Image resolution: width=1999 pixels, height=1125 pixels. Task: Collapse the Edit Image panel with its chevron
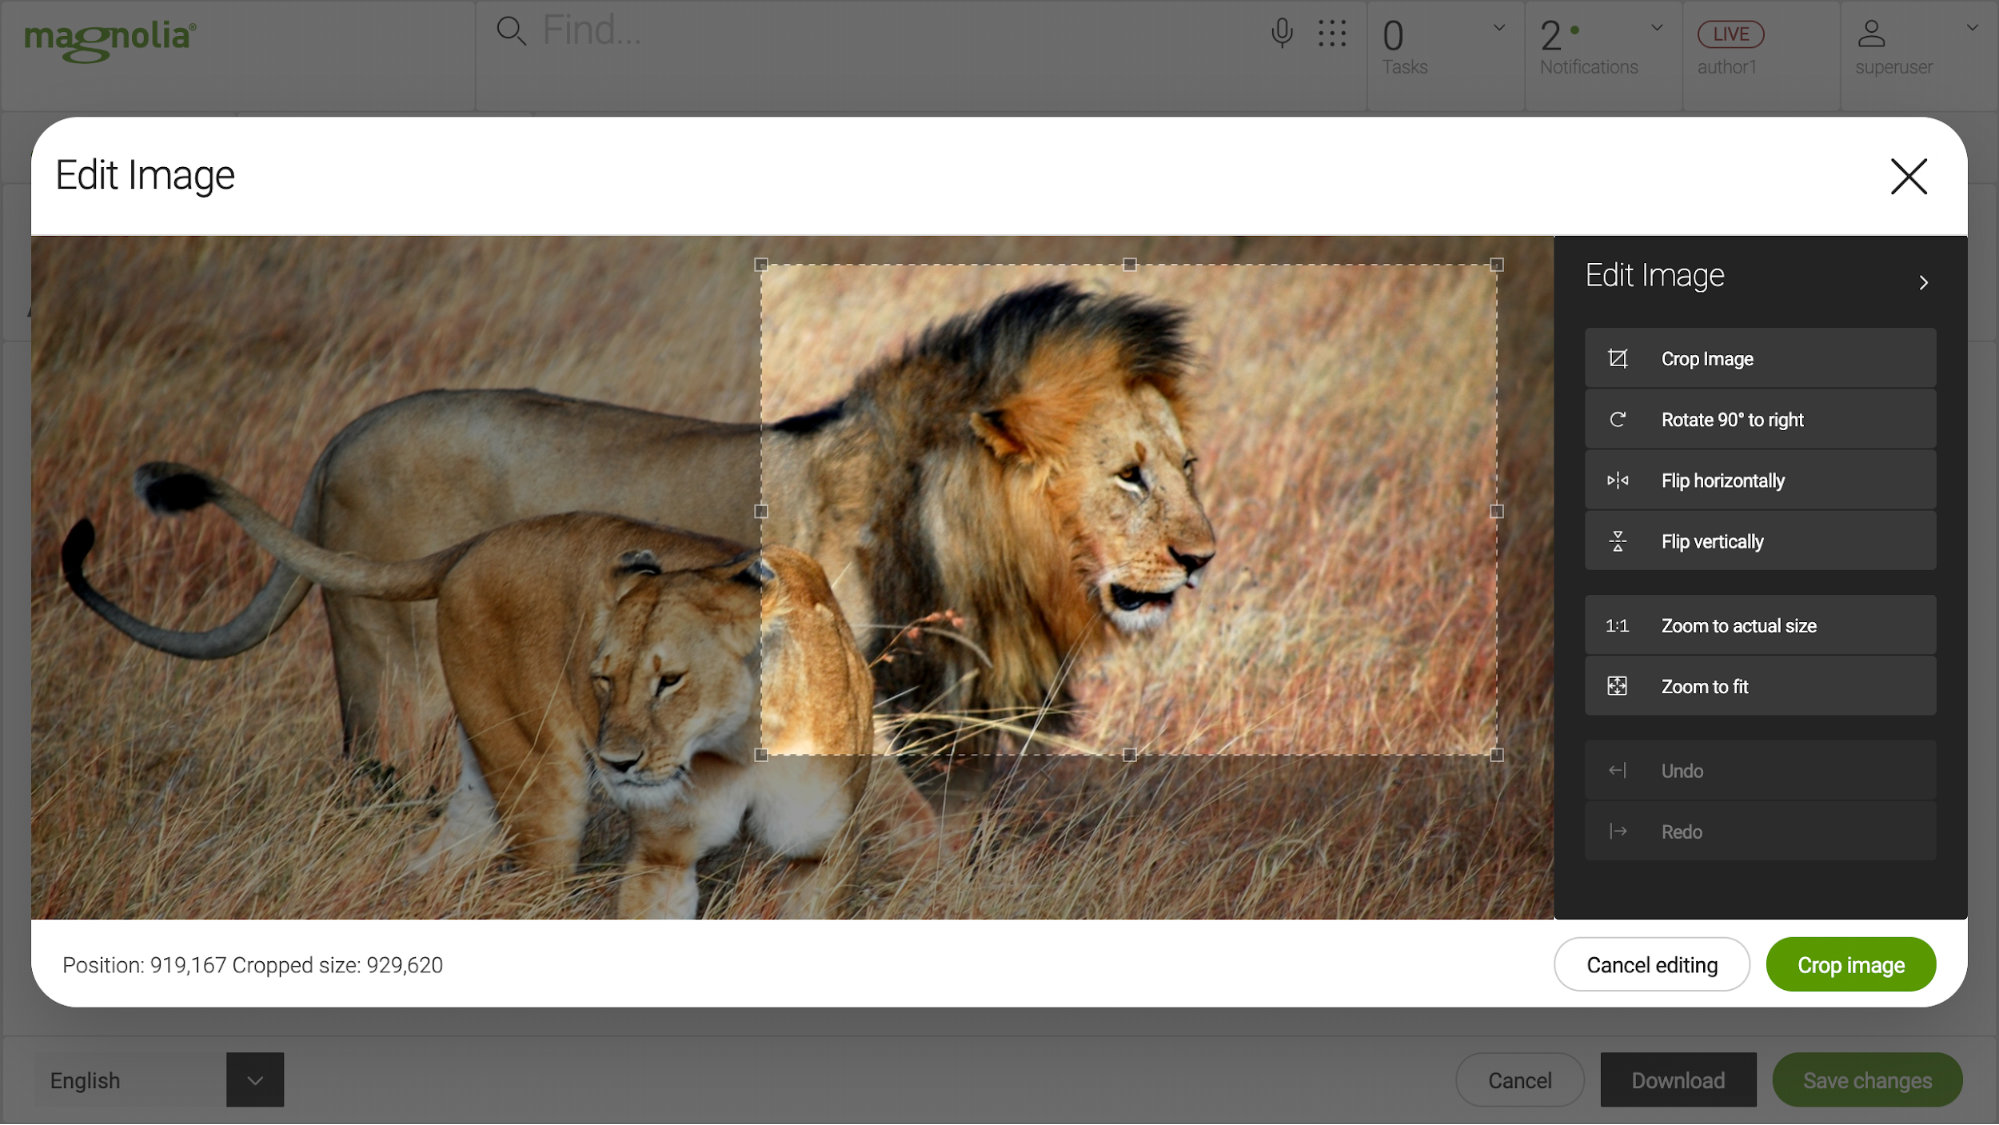(1923, 281)
